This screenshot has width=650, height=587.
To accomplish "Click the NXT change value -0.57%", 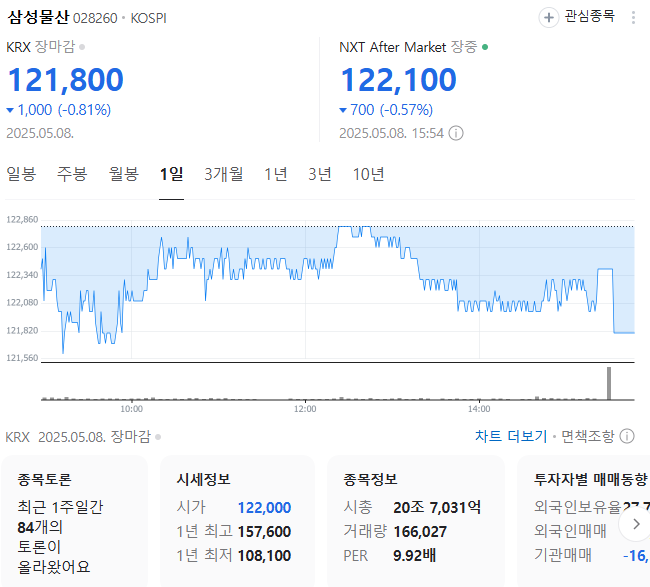I will [x=406, y=110].
